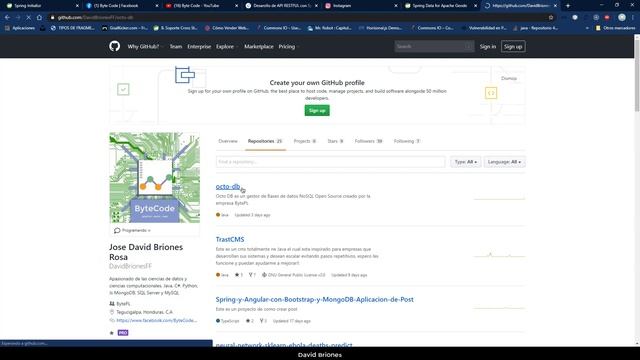Open the Mr. Robot bookmark

click(330, 28)
